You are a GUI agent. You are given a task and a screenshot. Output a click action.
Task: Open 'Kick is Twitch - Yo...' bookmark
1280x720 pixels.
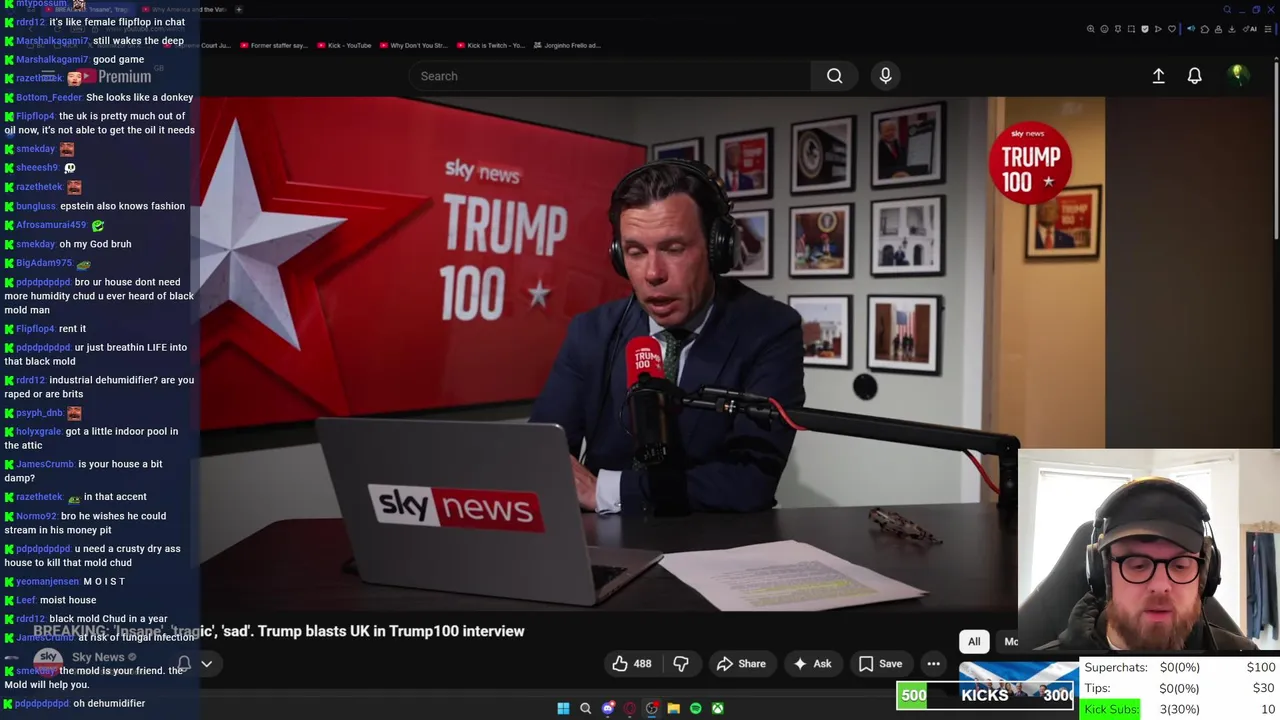coord(489,45)
